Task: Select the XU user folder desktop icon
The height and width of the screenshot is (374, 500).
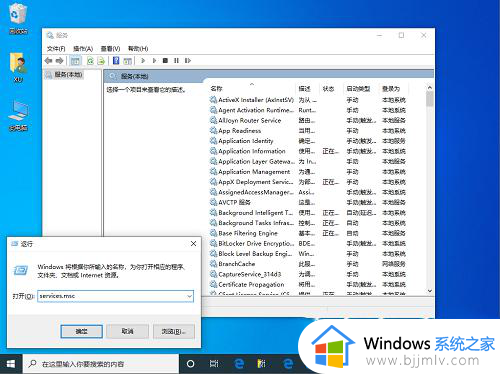Action: (x=18, y=67)
